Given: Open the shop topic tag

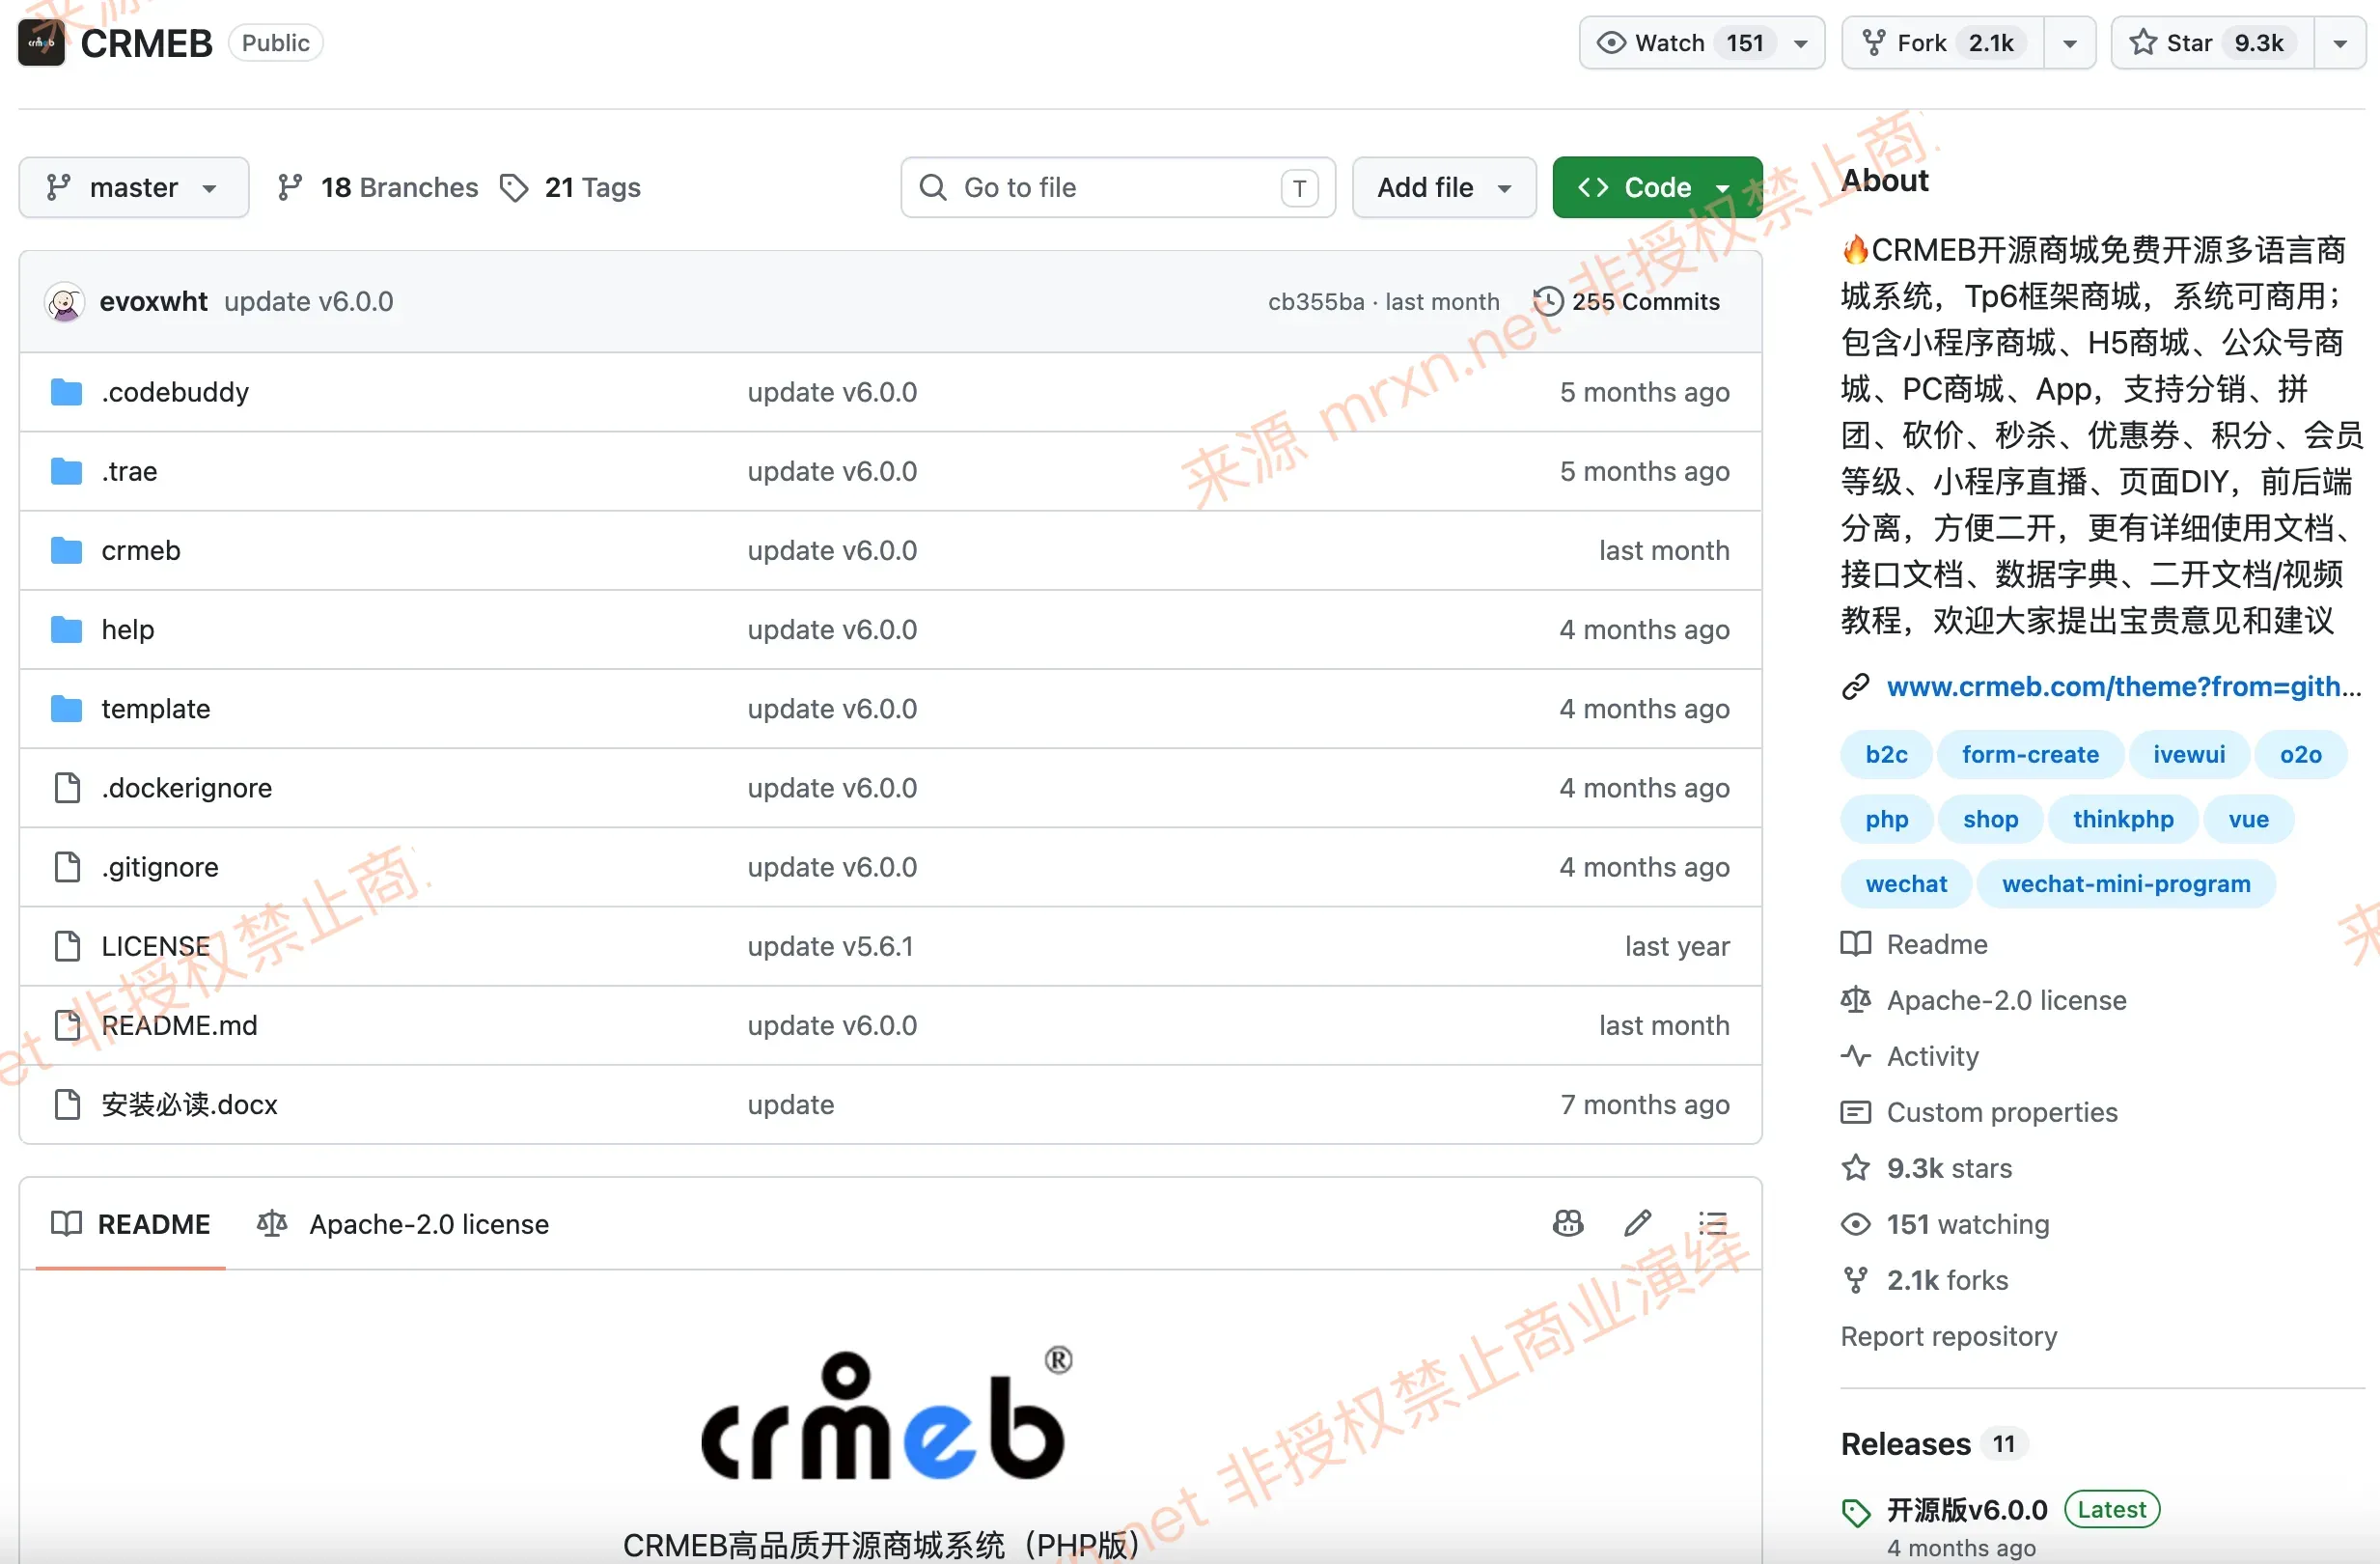Looking at the screenshot, I should [x=1990, y=819].
